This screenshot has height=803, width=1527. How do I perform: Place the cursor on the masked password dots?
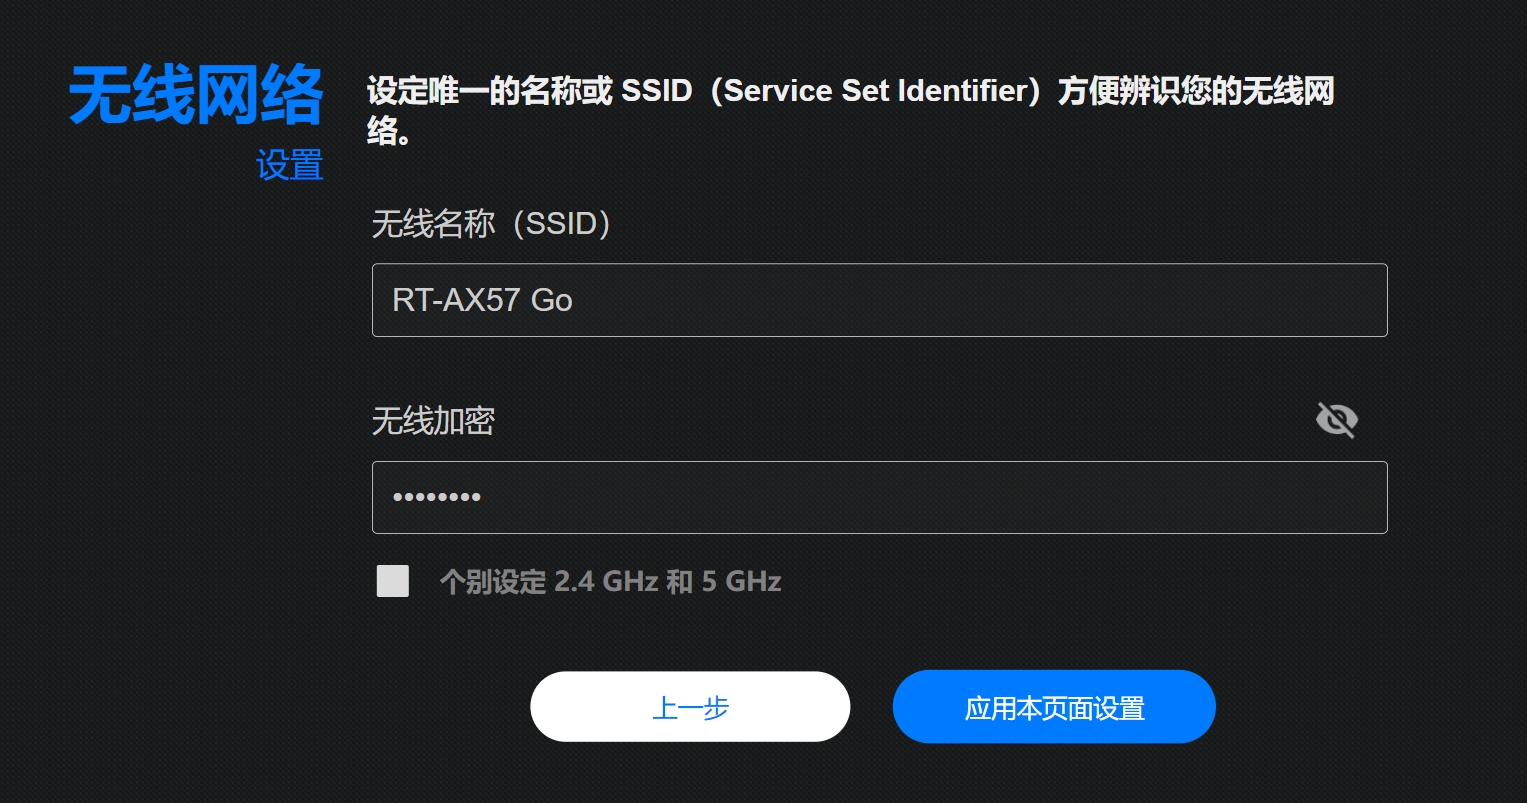437,497
